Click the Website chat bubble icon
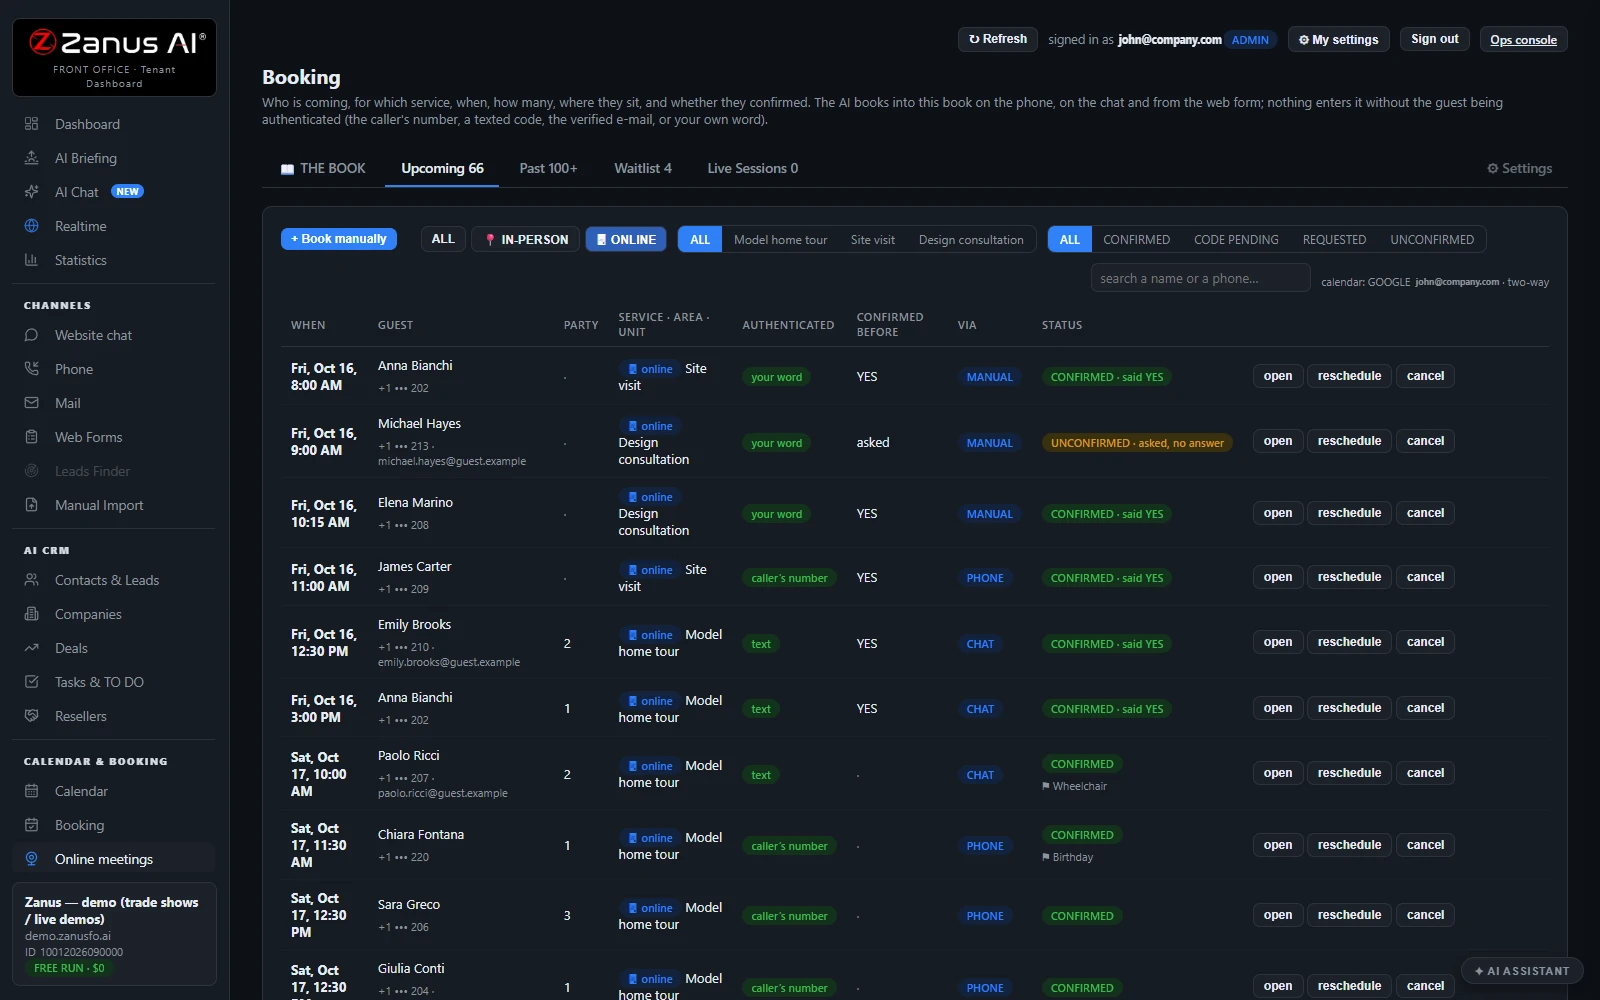Viewport: 1600px width, 1000px height. (x=31, y=335)
